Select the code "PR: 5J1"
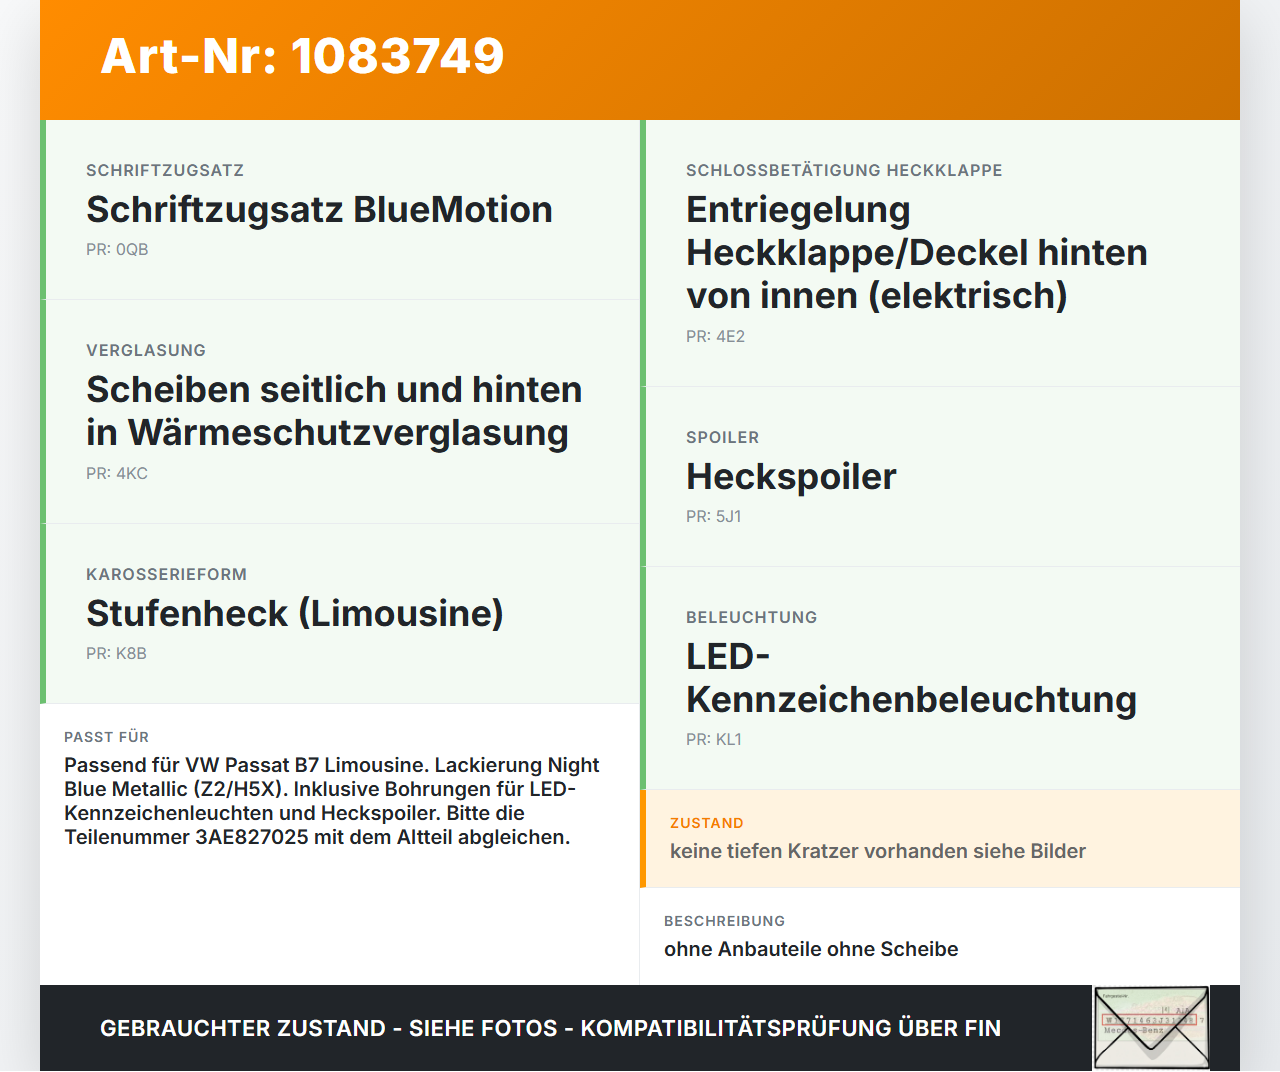1280x1072 pixels. (714, 516)
